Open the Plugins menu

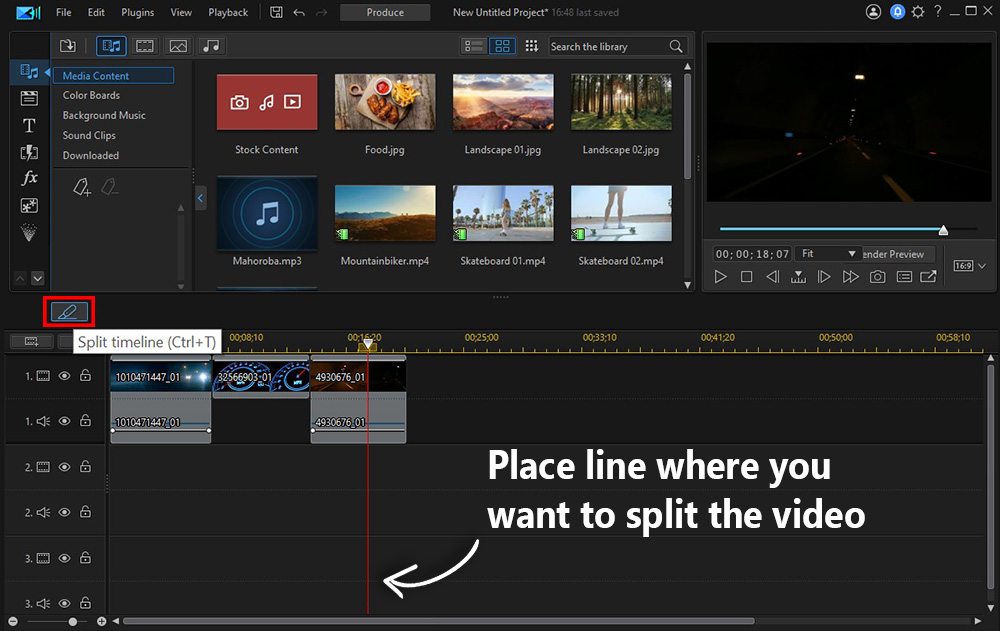(x=138, y=13)
